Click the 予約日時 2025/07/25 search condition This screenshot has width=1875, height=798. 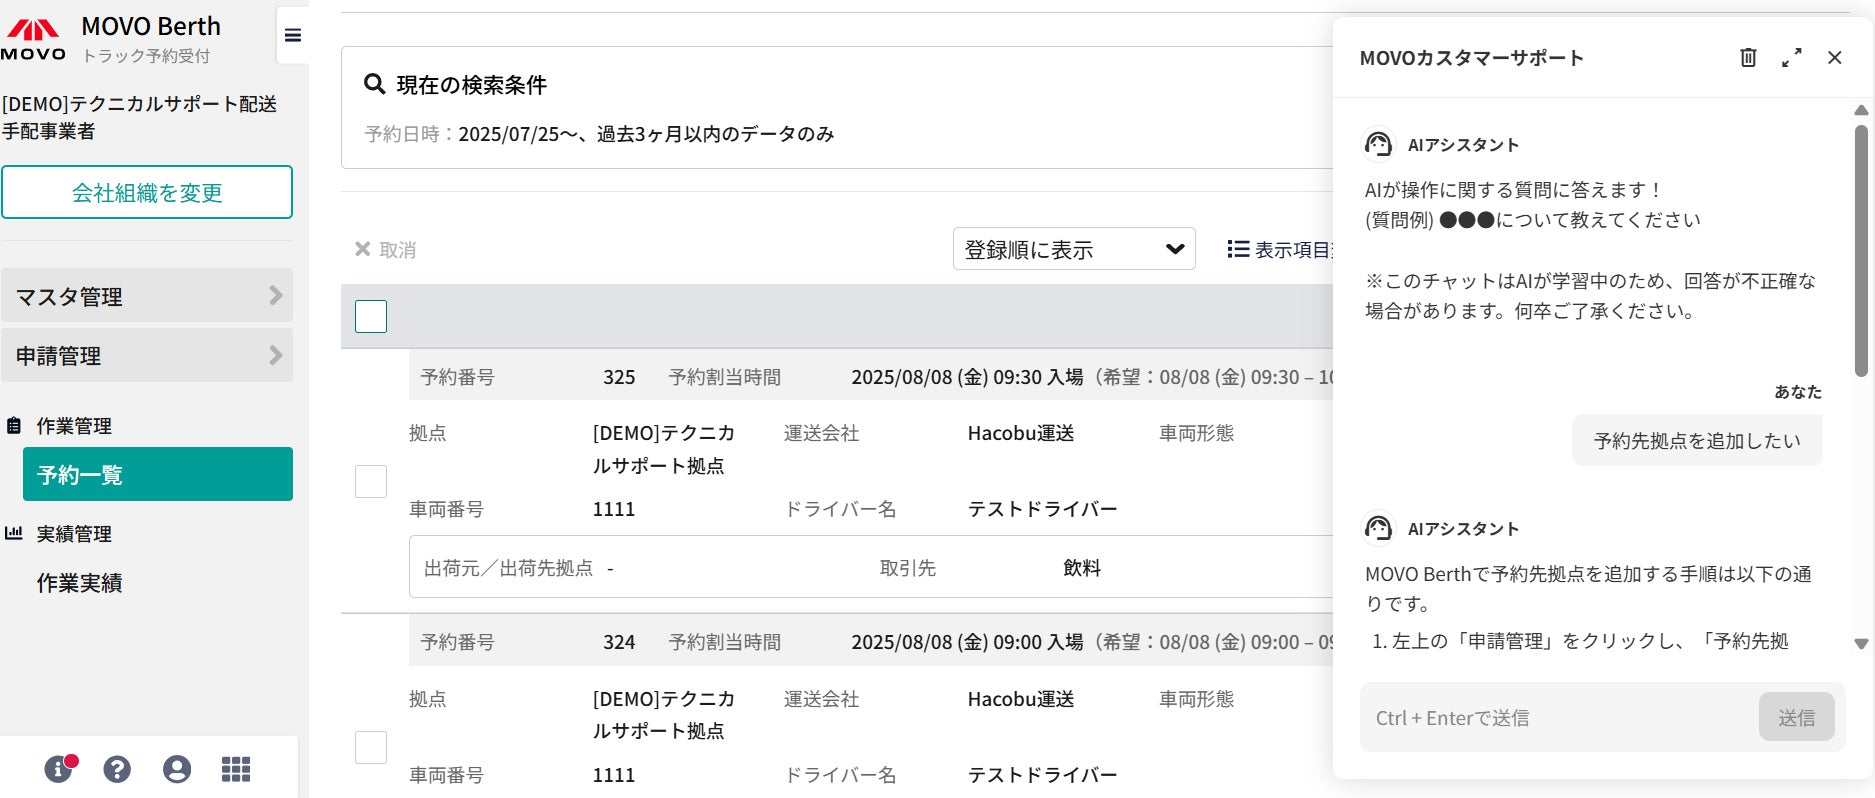600,134
